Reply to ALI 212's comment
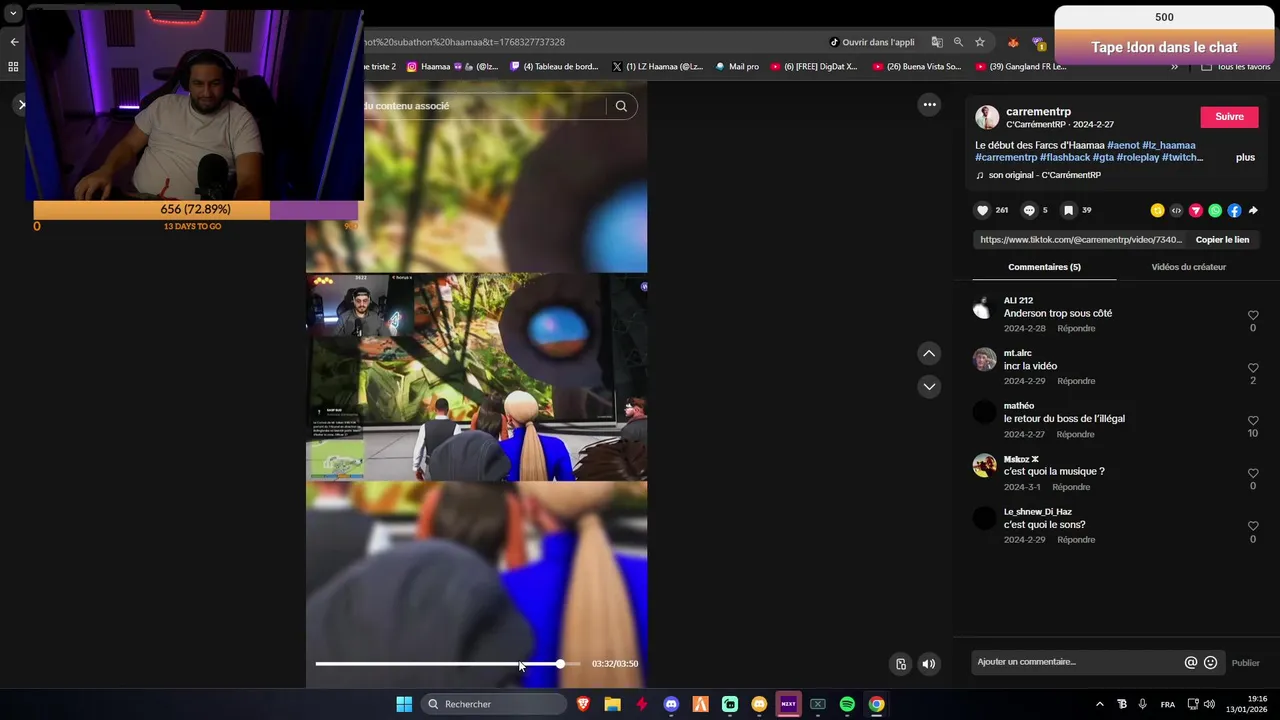The width and height of the screenshot is (1280, 720). [1076, 328]
